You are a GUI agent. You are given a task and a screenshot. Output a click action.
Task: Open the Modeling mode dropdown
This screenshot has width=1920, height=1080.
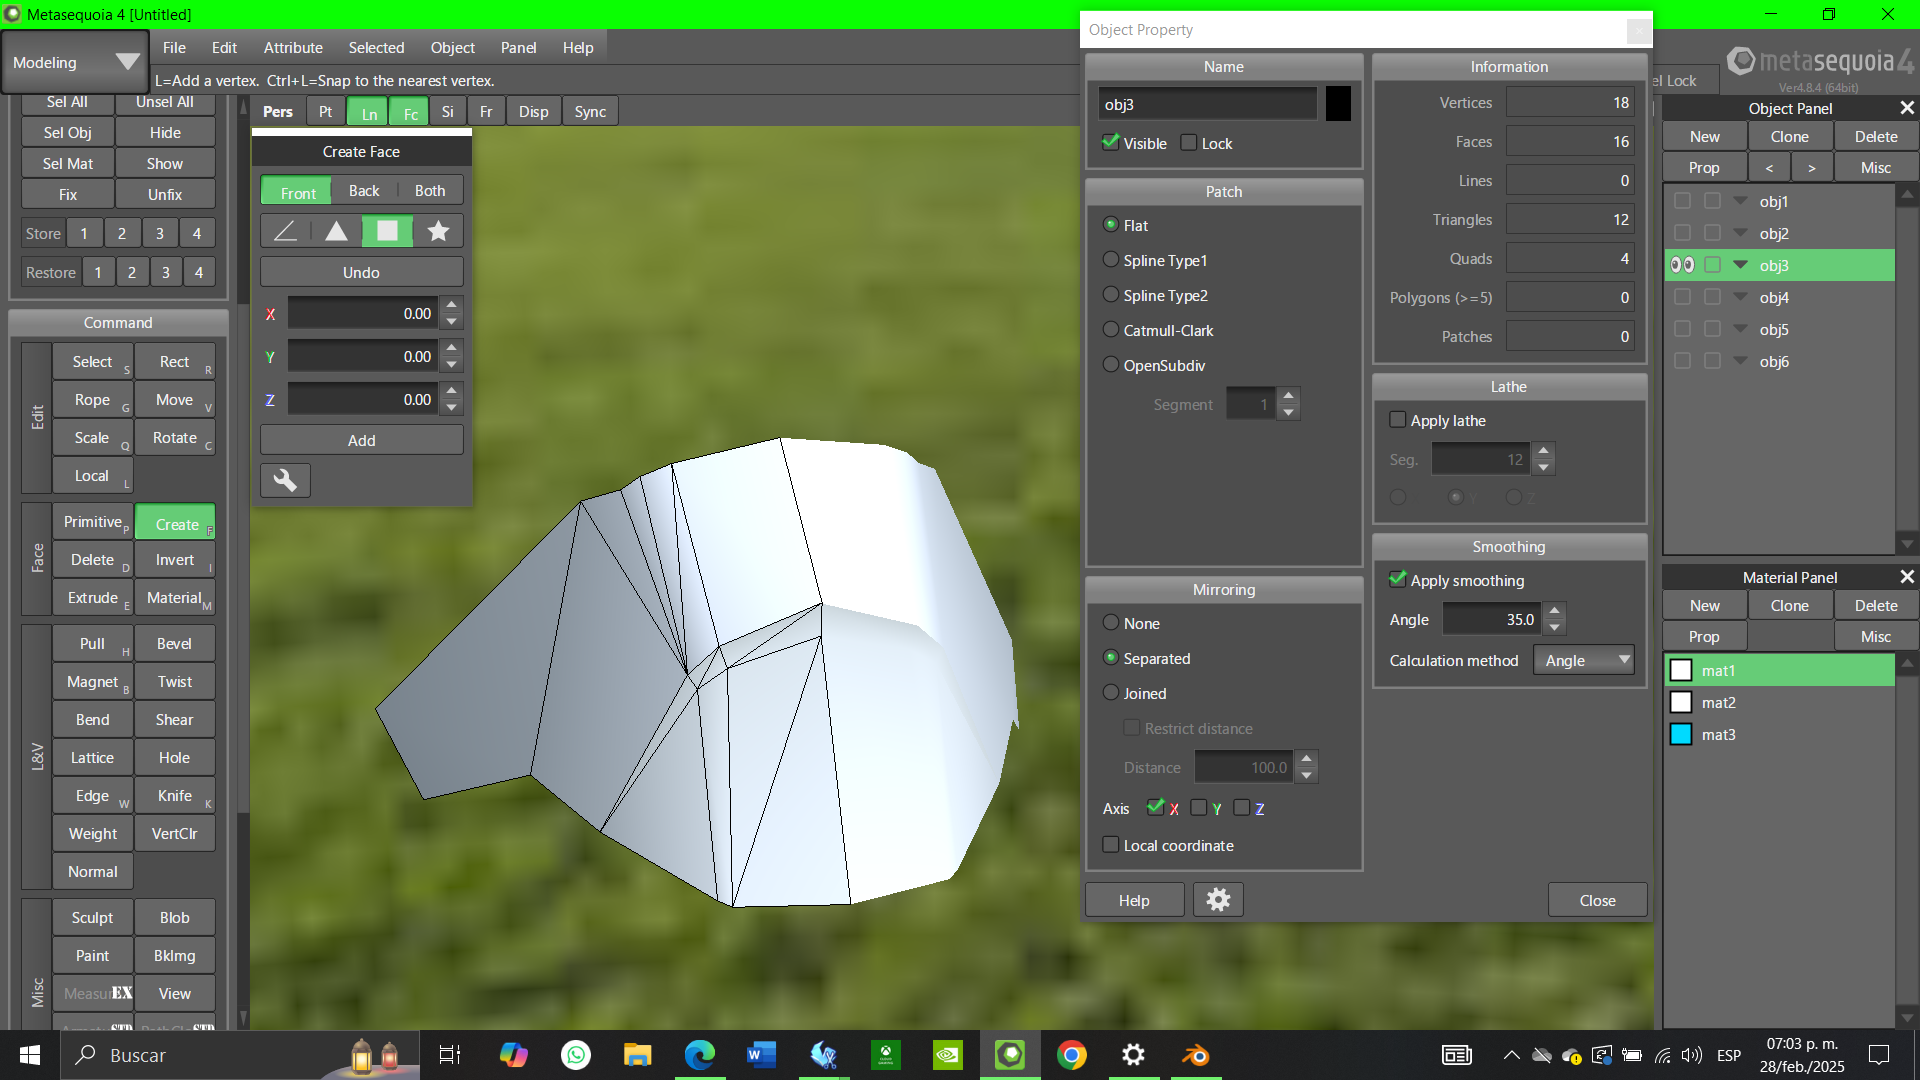(75, 62)
